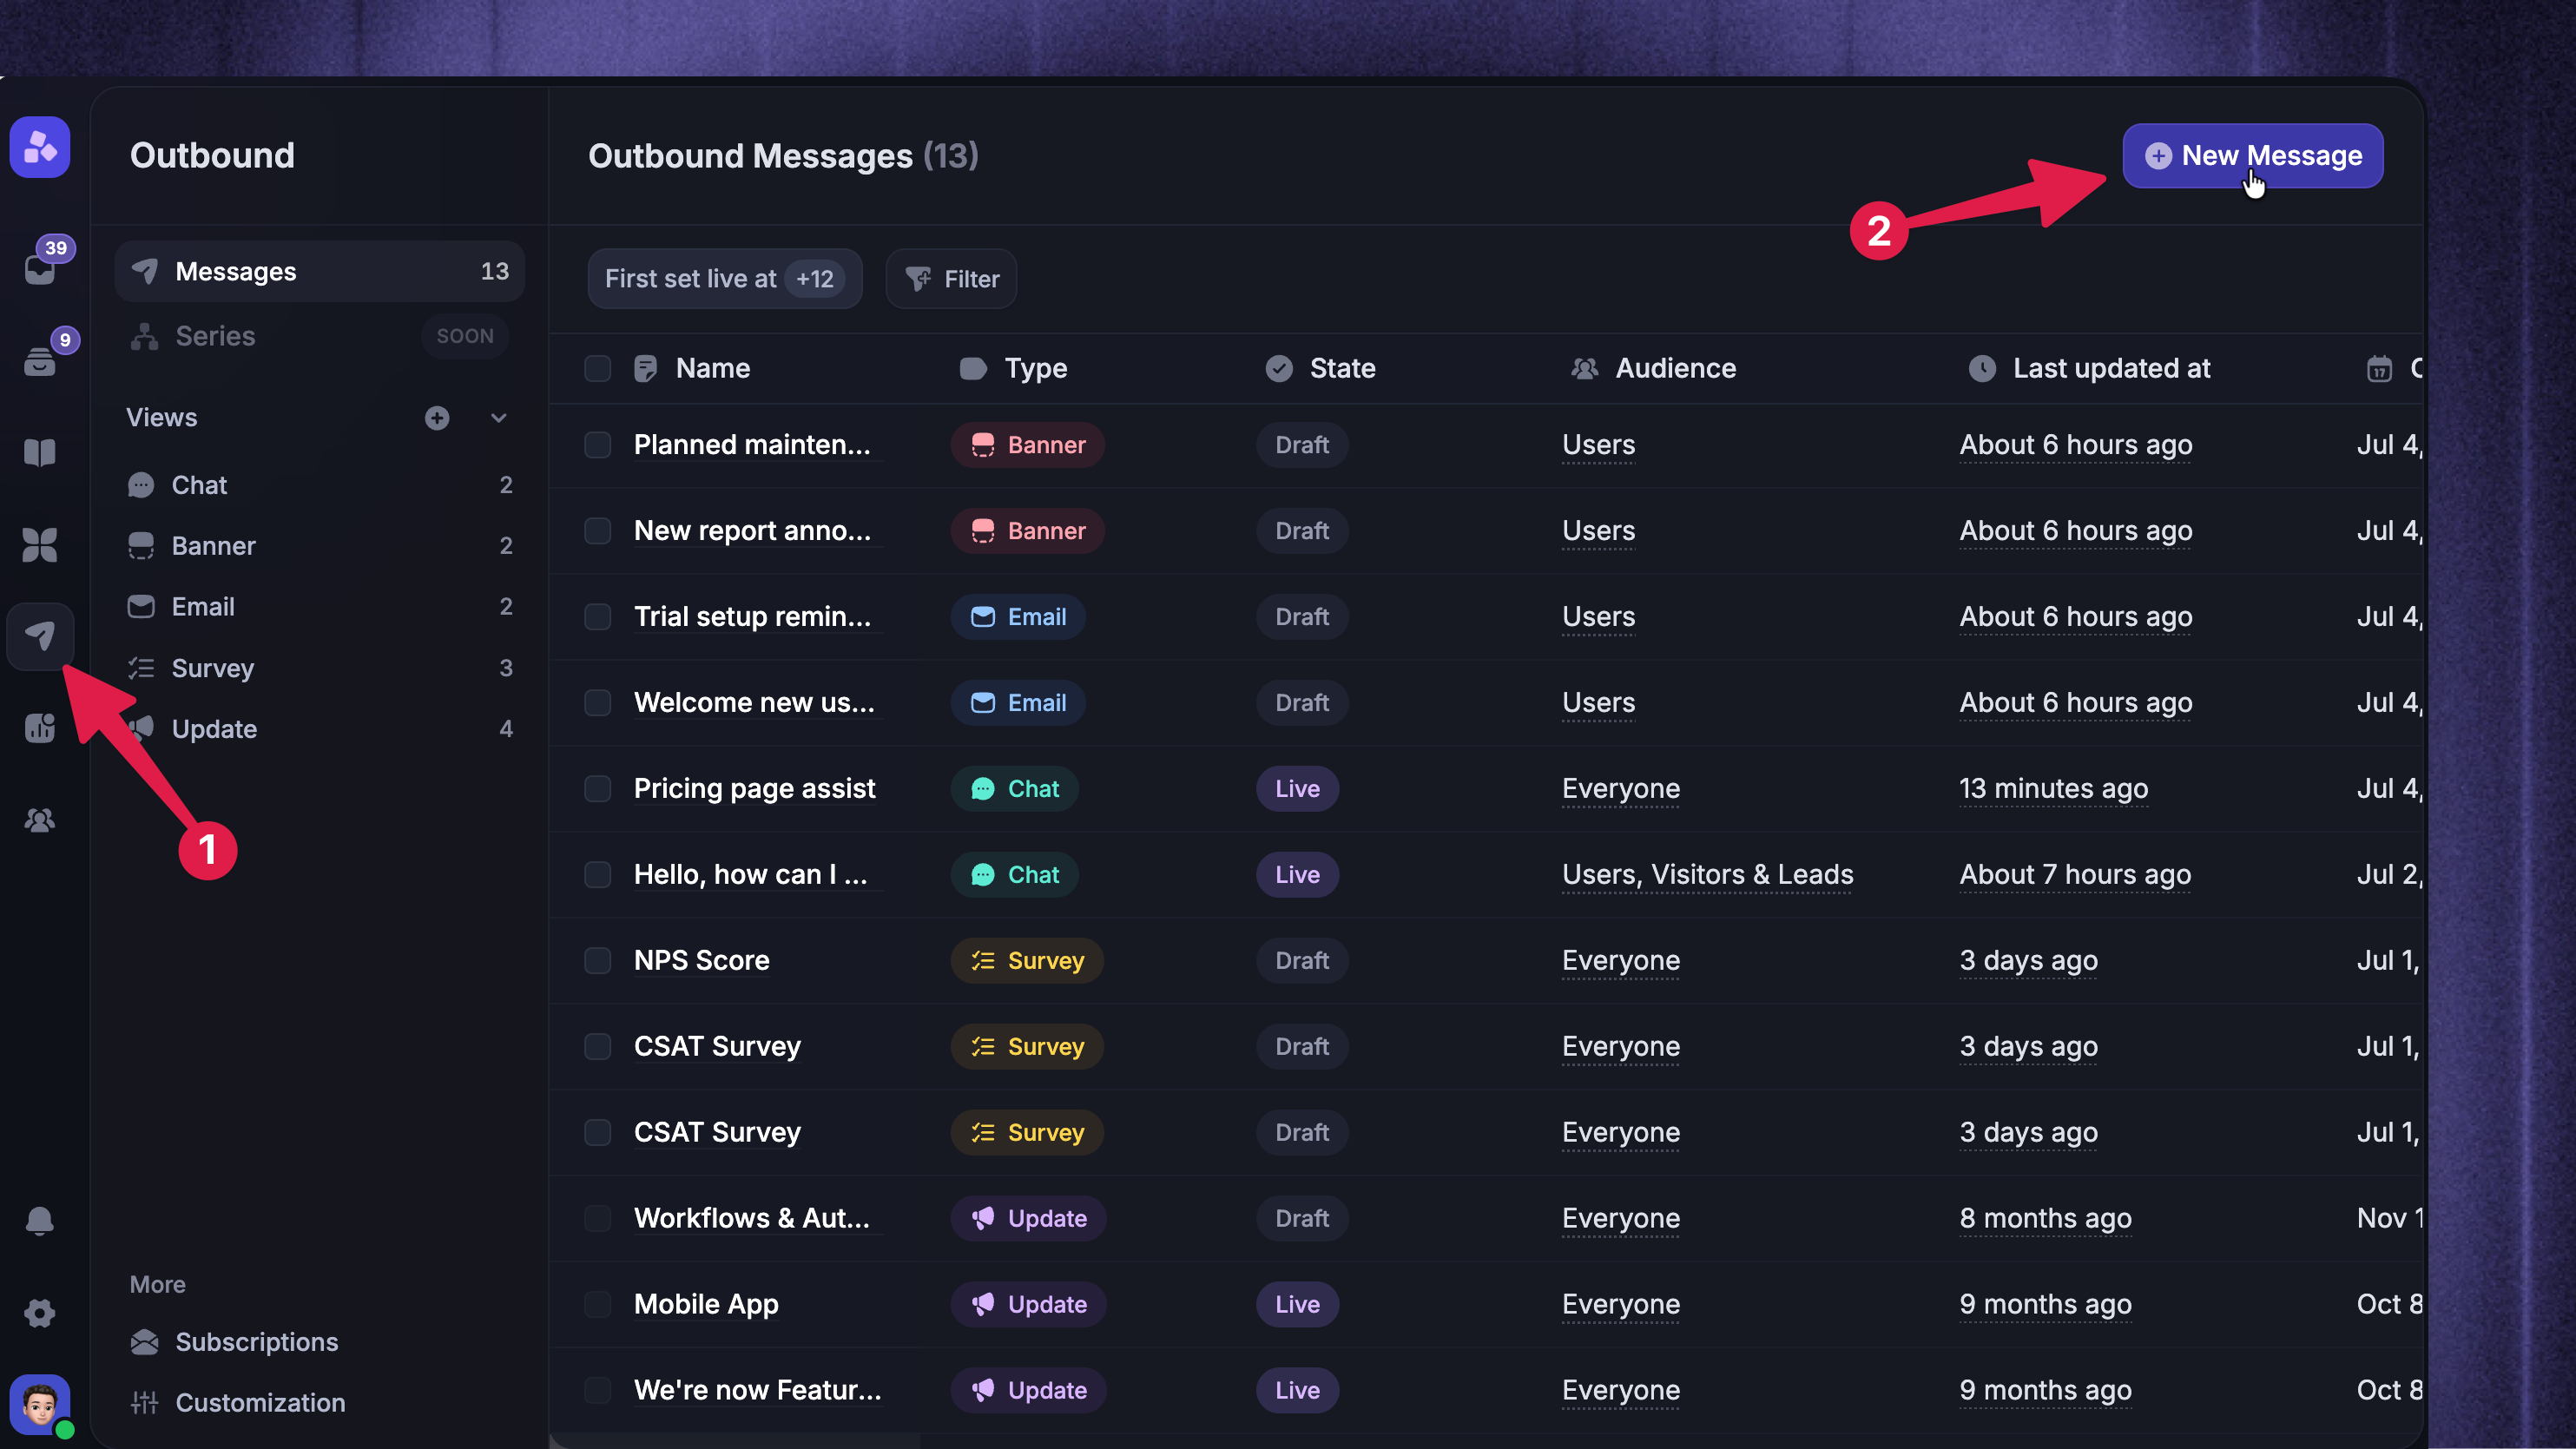The image size is (2576, 1449).
Task: Select the Trial setup reminder row checkbox
Action: click(x=598, y=617)
